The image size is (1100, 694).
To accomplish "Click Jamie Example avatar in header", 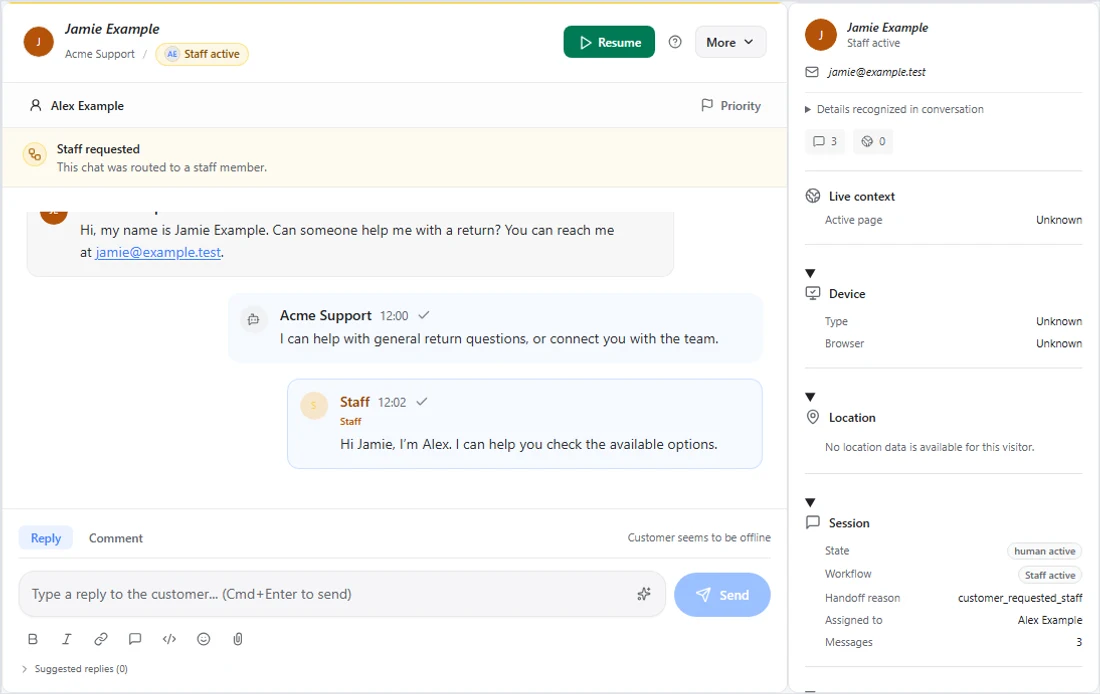I will tap(39, 41).
